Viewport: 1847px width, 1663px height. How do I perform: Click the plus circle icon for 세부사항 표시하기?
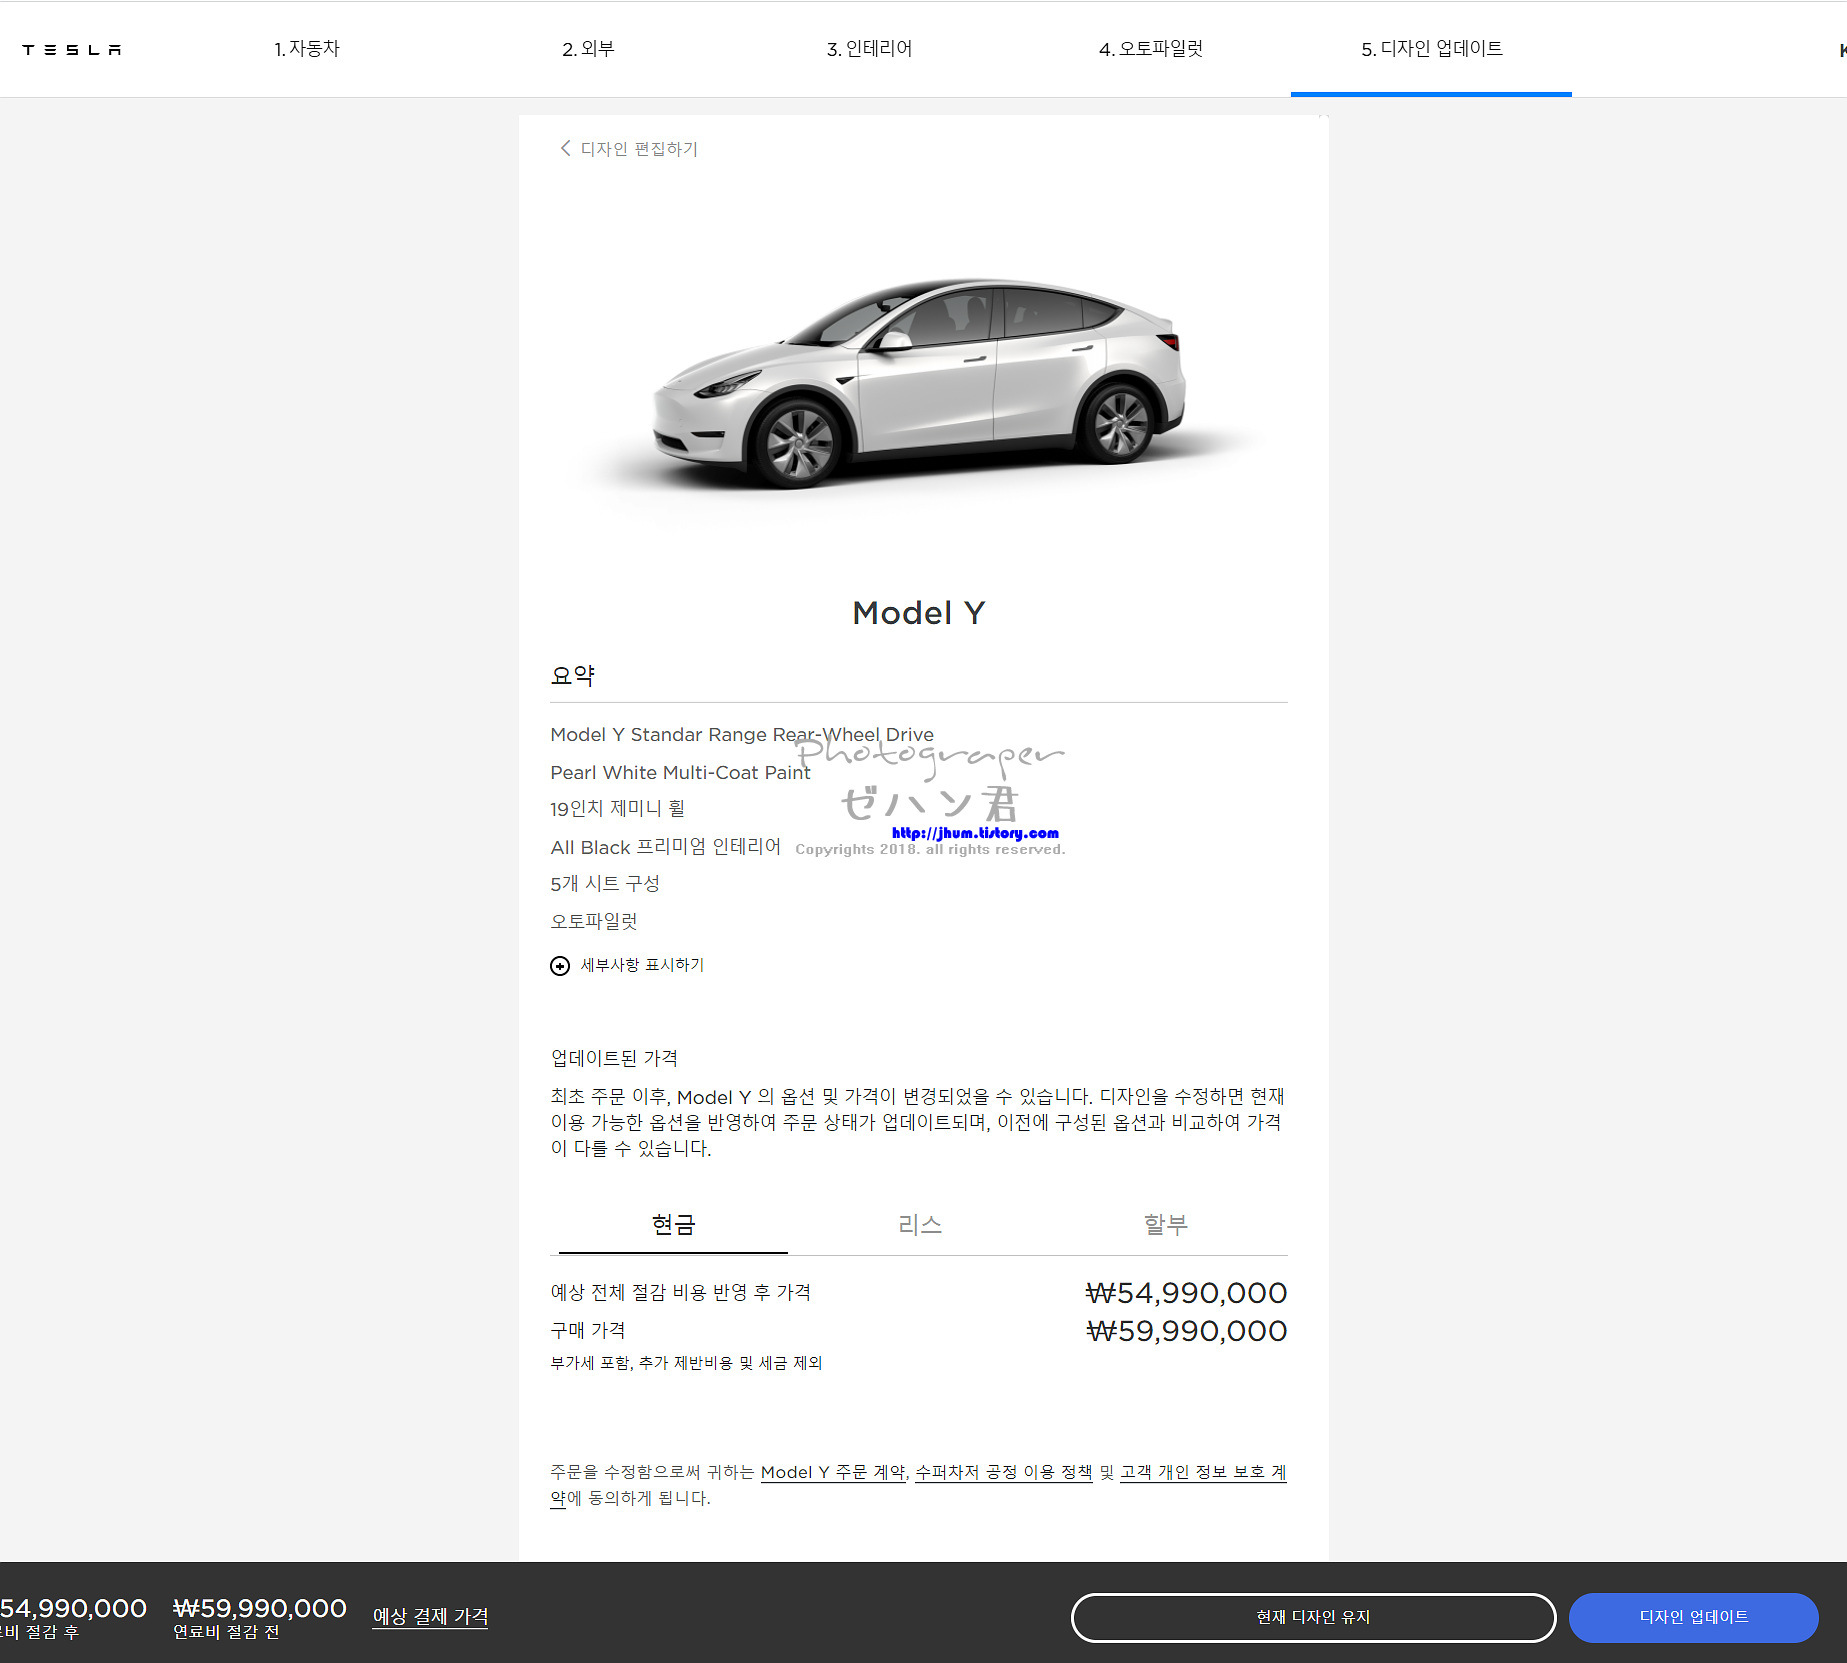coord(560,965)
